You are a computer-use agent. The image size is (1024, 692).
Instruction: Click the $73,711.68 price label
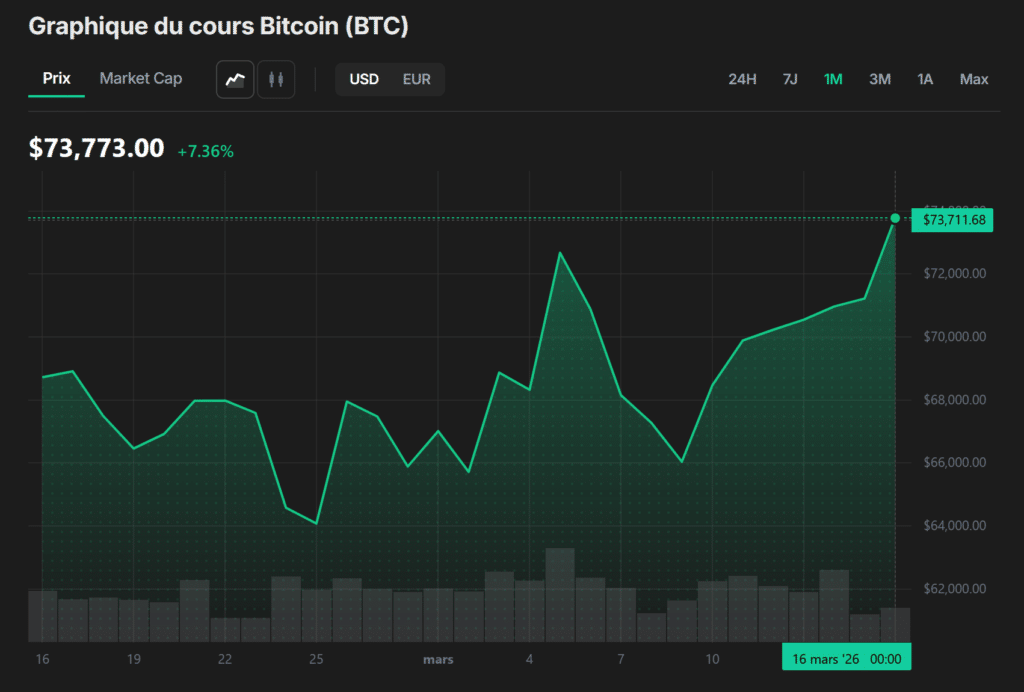click(x=952, y=220)
